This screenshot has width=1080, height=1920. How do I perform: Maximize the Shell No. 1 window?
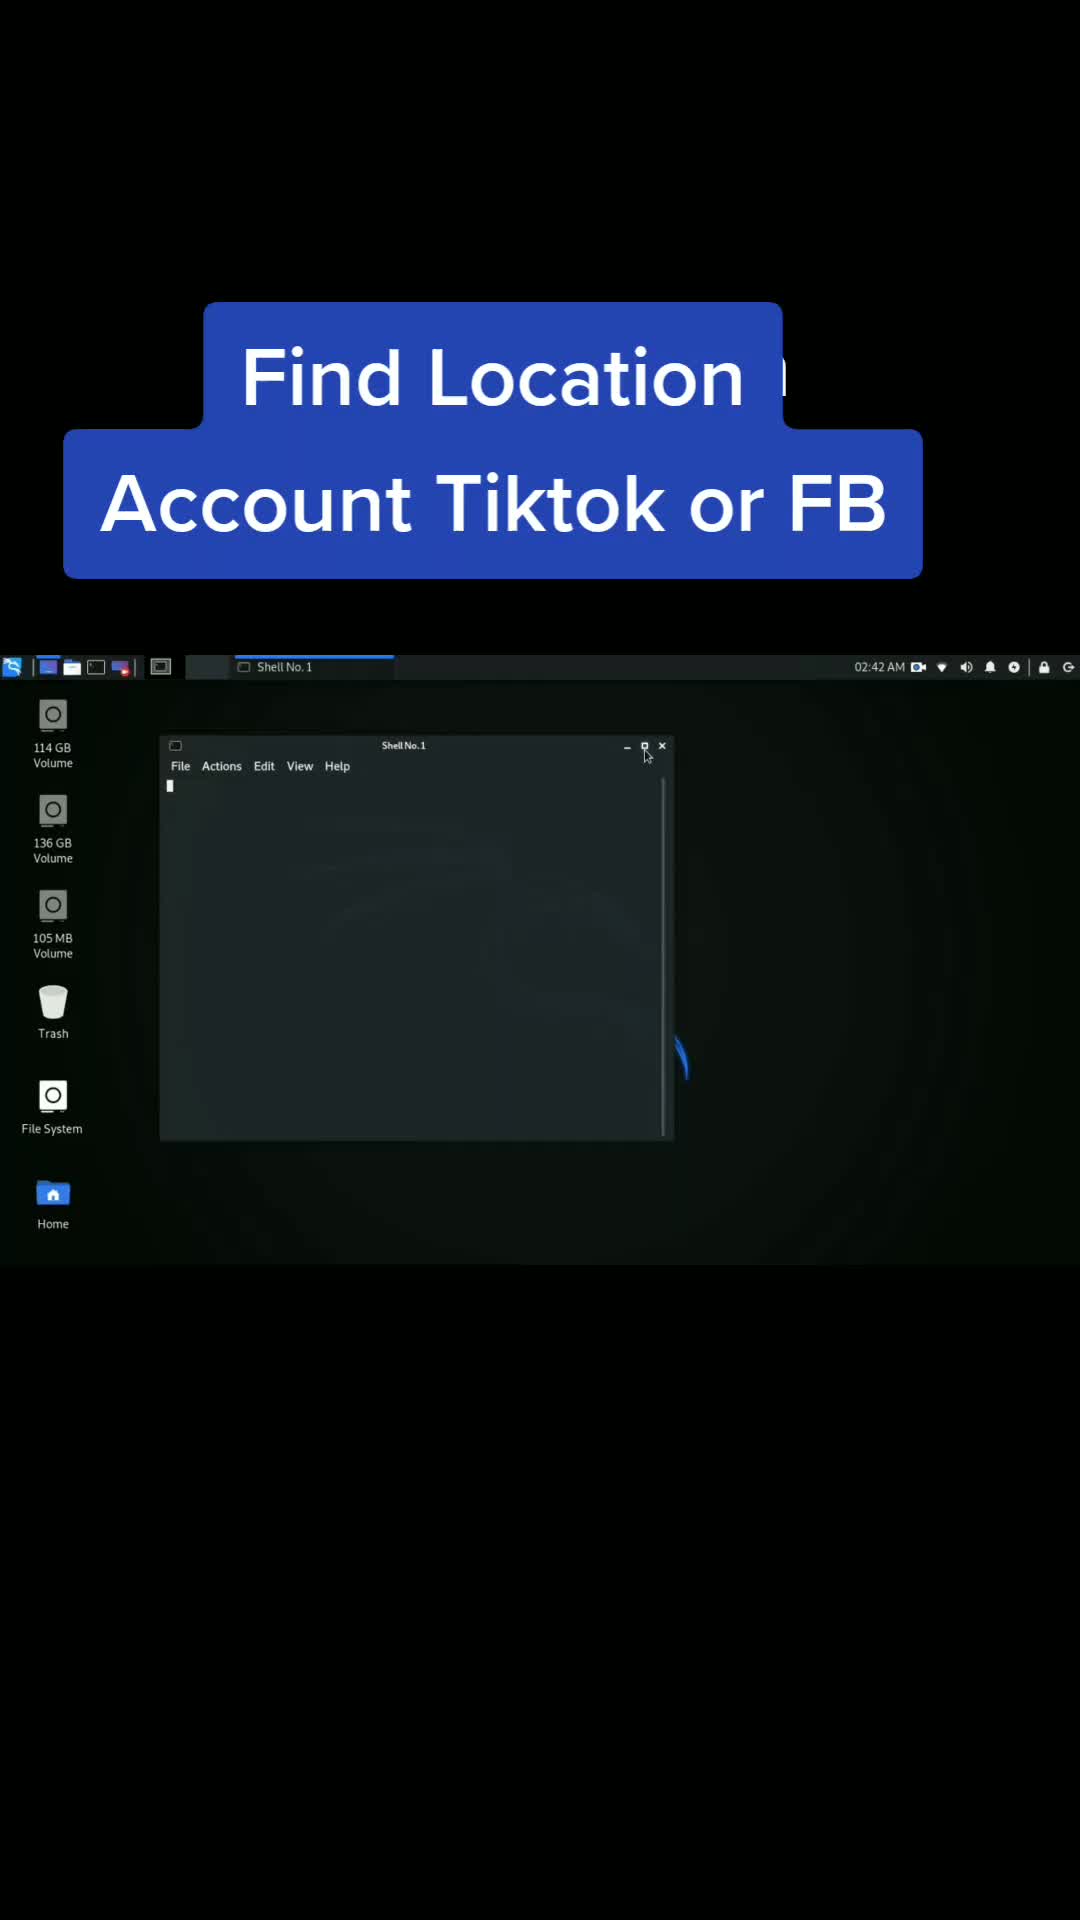[645, 746]
